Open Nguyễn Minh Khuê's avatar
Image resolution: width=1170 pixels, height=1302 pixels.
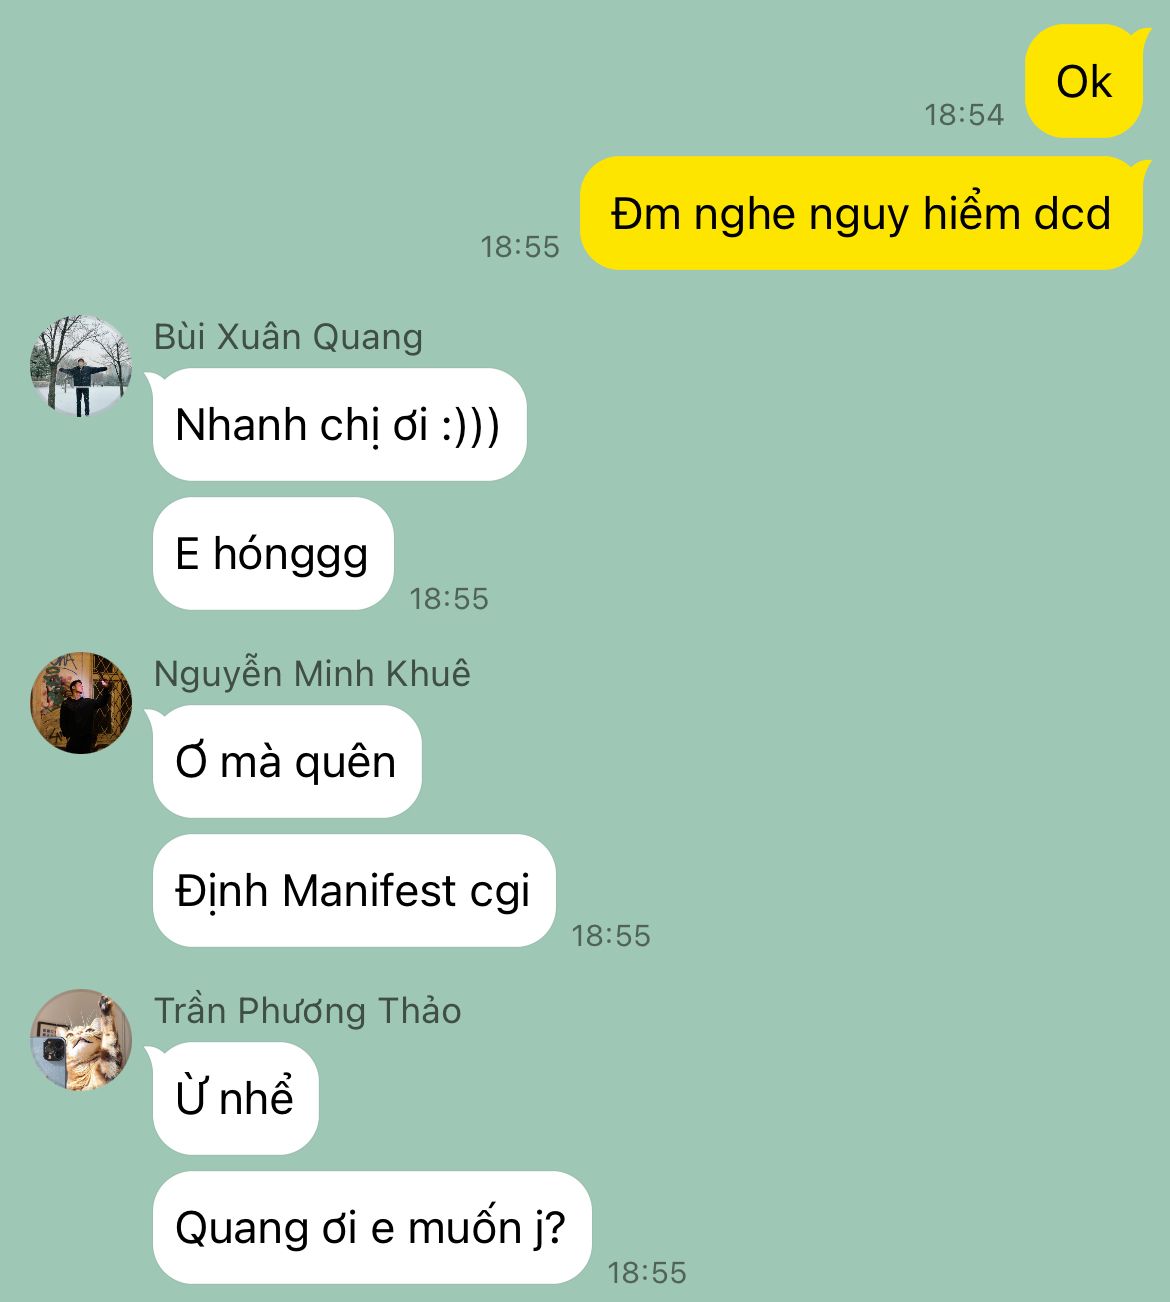81,703
